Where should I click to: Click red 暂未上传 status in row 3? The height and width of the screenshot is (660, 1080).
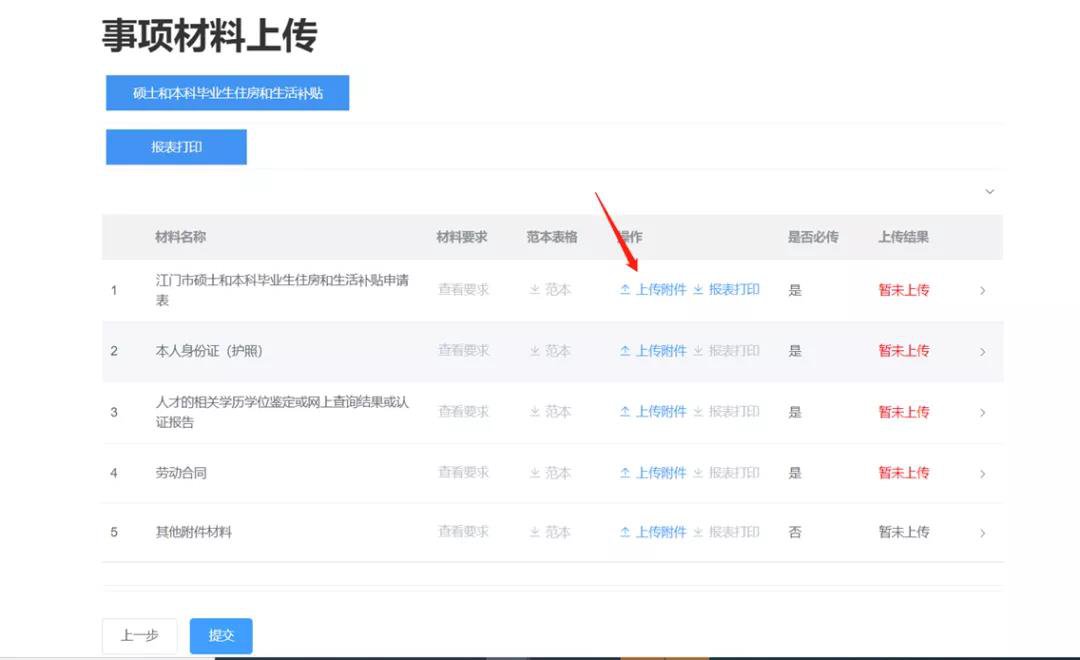(903, 412)
